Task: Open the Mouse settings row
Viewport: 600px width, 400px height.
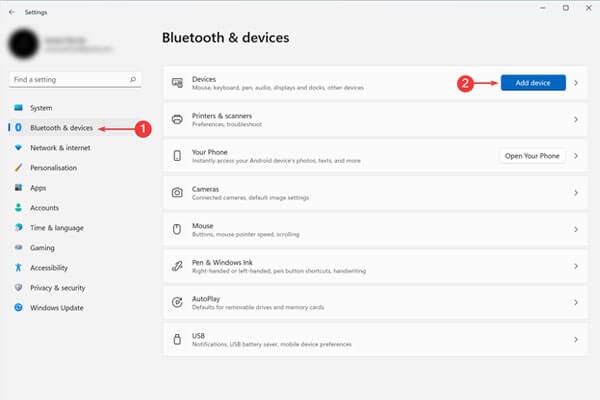Action: (x=370, y=229)
